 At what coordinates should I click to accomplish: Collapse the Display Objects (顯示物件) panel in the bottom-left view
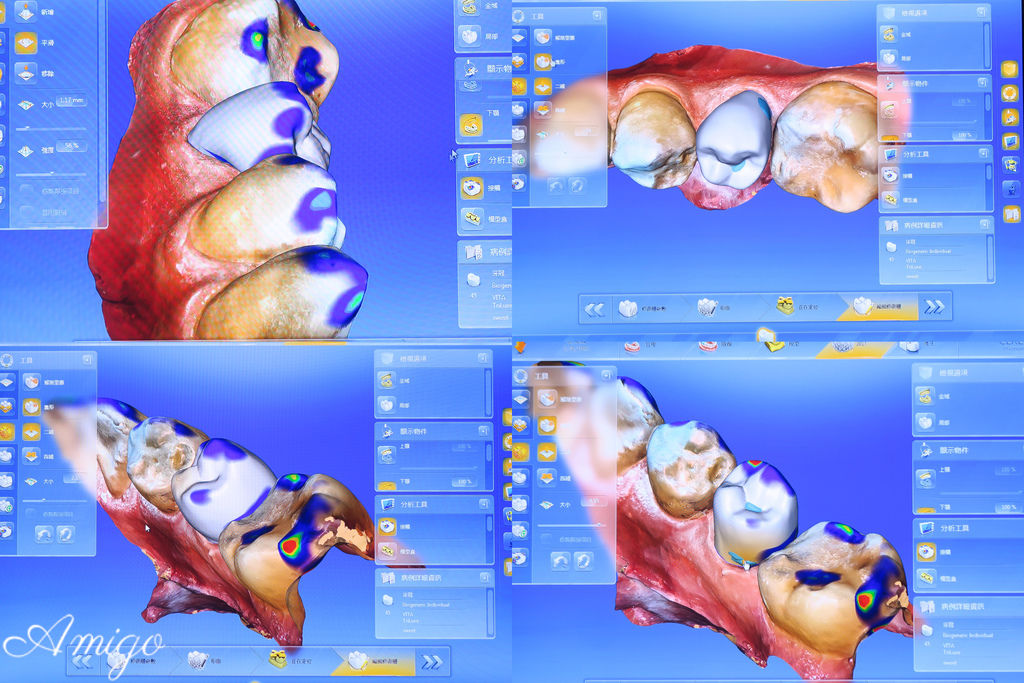click(x=483, y=431)
